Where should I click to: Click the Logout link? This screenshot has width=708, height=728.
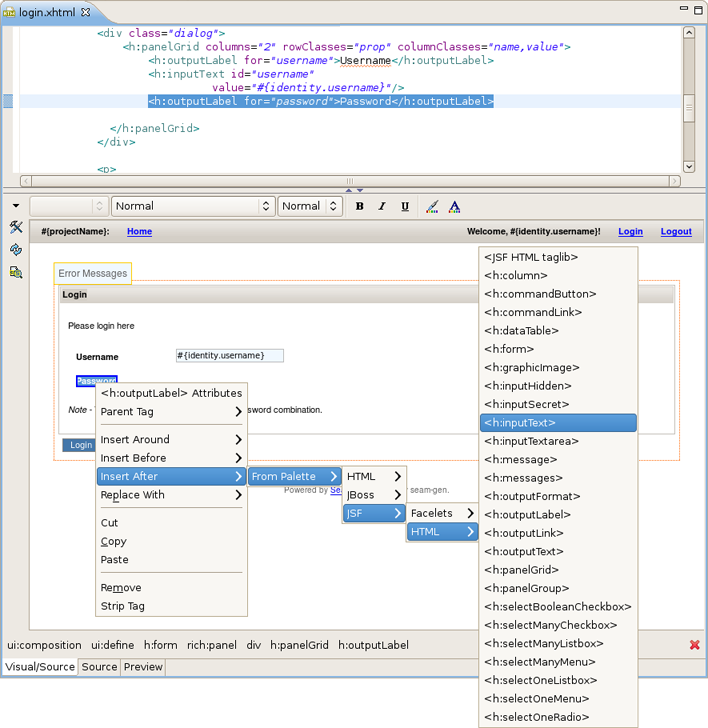(676, 232)
